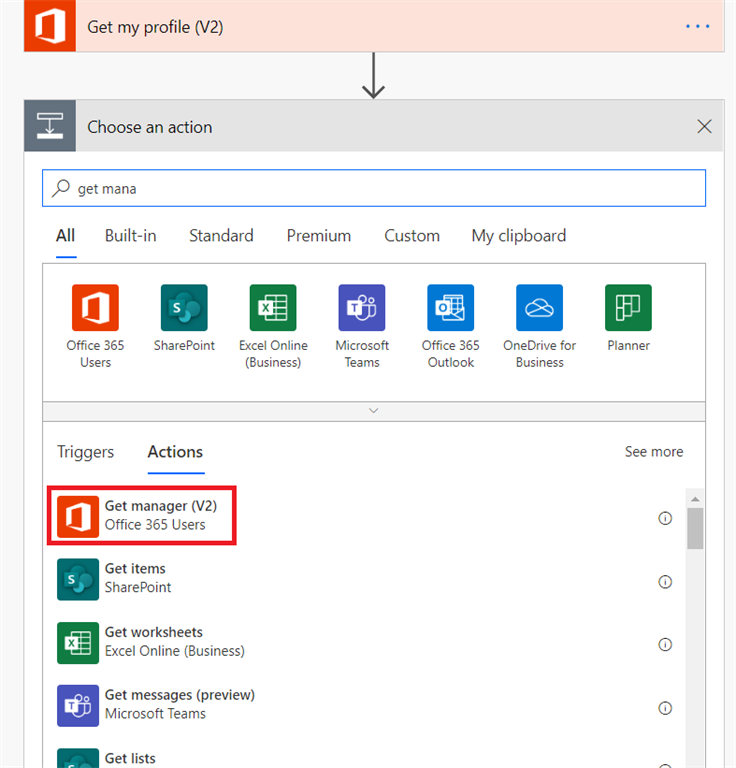Select the Microsoft Teams connector
The width and height of the screenshot is (736, 768).
pos(362,326)
